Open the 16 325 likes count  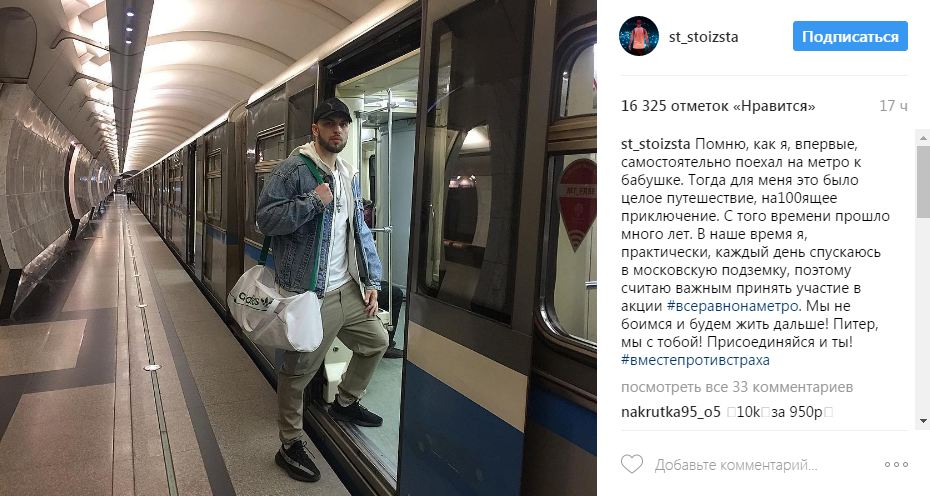(x=718, y=106)
